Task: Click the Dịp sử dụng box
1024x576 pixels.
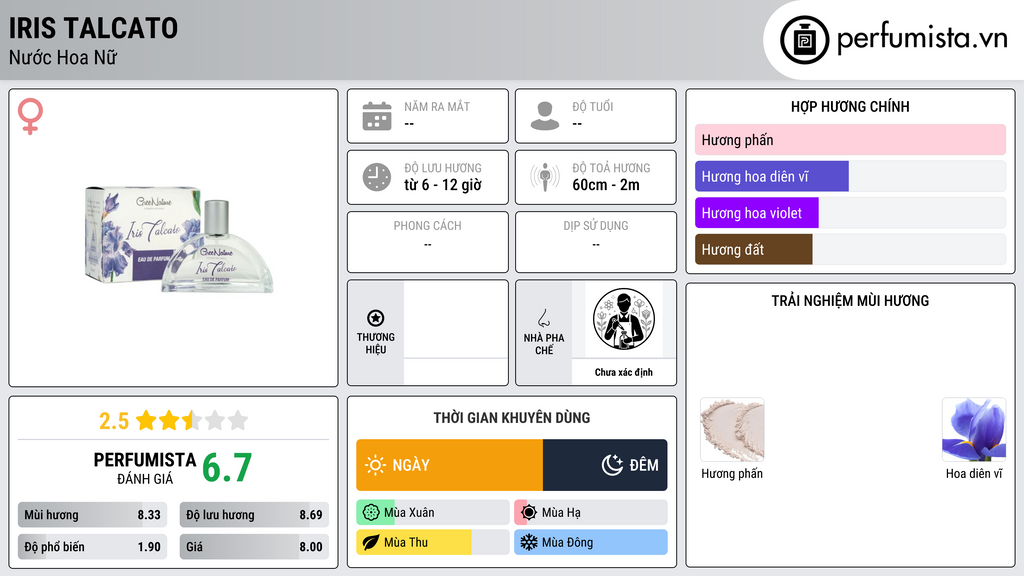Action: pyautogui.click(x=596, y=242)
